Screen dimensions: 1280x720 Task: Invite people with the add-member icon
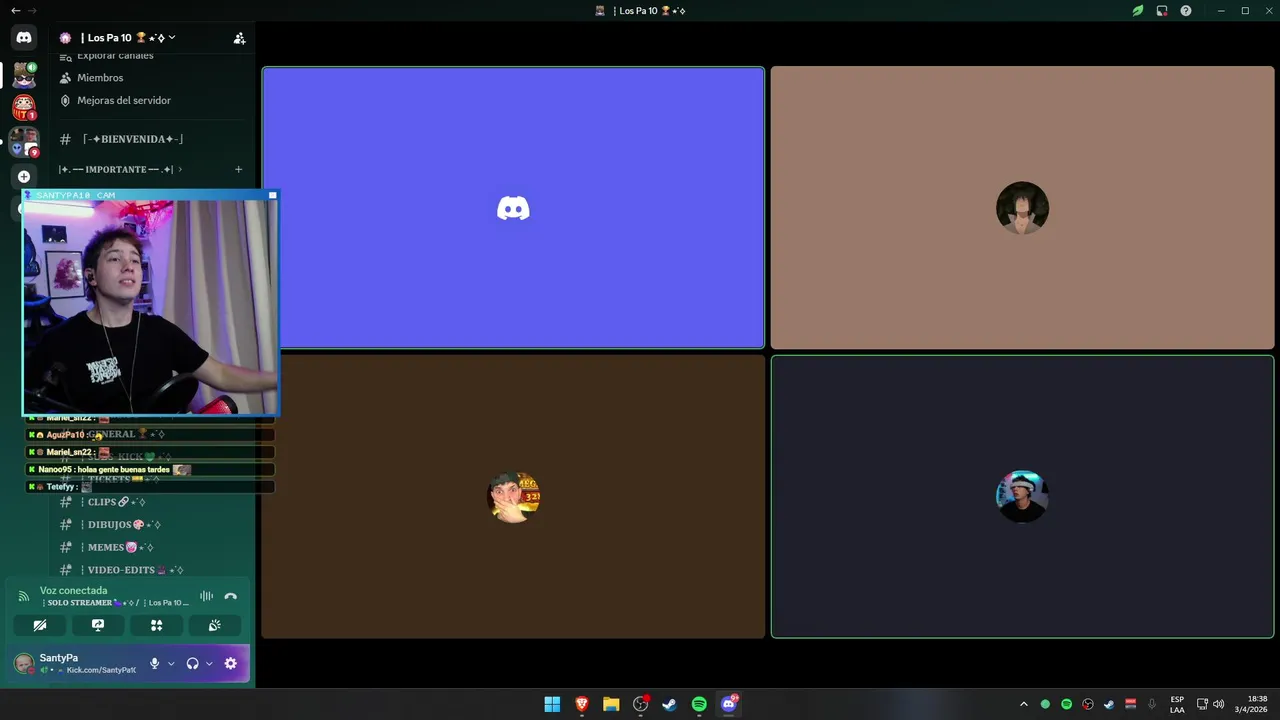tap(239, 38)
